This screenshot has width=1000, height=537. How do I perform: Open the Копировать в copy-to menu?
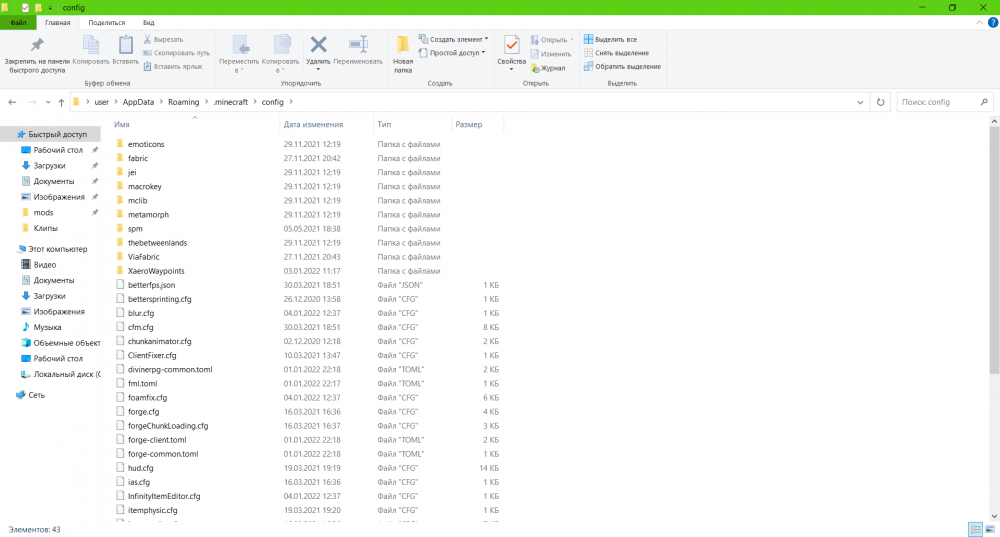[280, 54]
